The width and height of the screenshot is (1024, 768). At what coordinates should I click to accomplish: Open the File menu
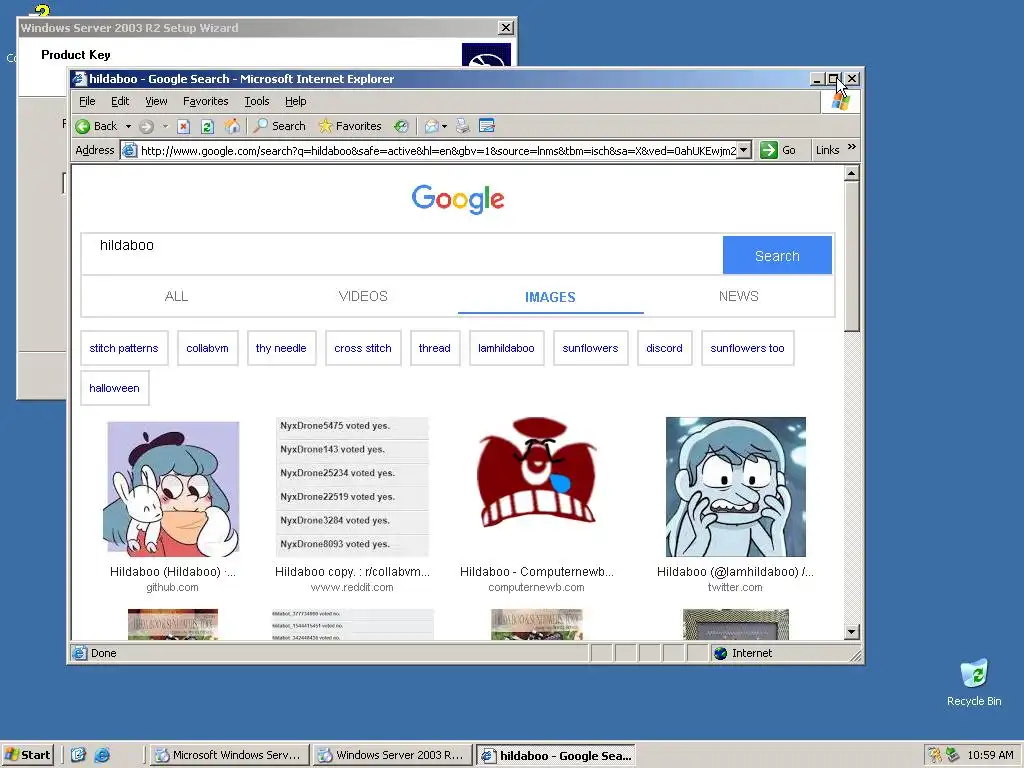pyautogui.click(x=87, y=101)
